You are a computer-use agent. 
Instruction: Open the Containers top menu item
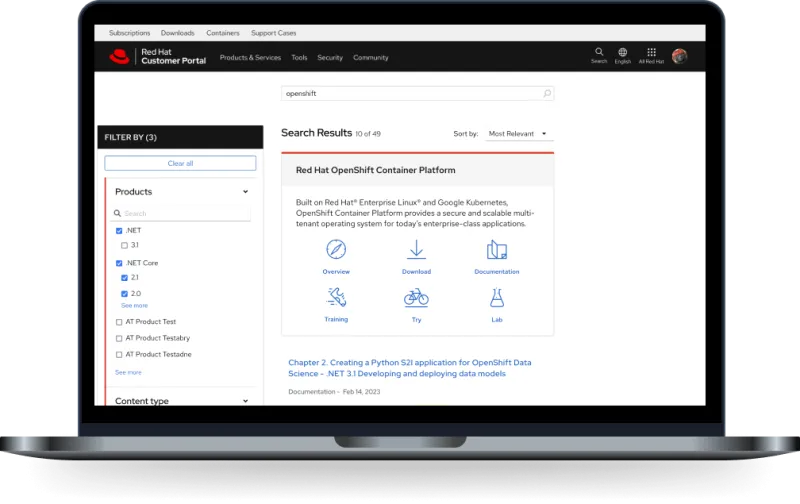(222, 33)
